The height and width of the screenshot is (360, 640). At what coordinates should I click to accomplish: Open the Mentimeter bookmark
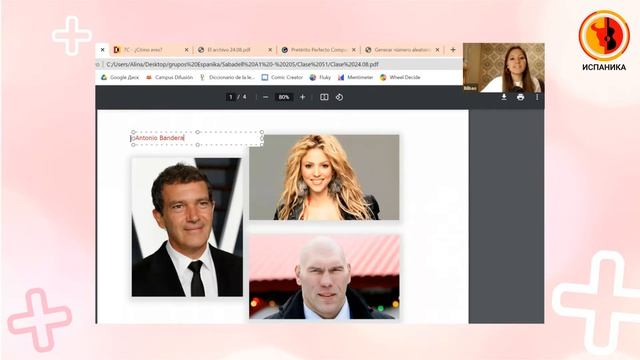(x=356, y=77)
